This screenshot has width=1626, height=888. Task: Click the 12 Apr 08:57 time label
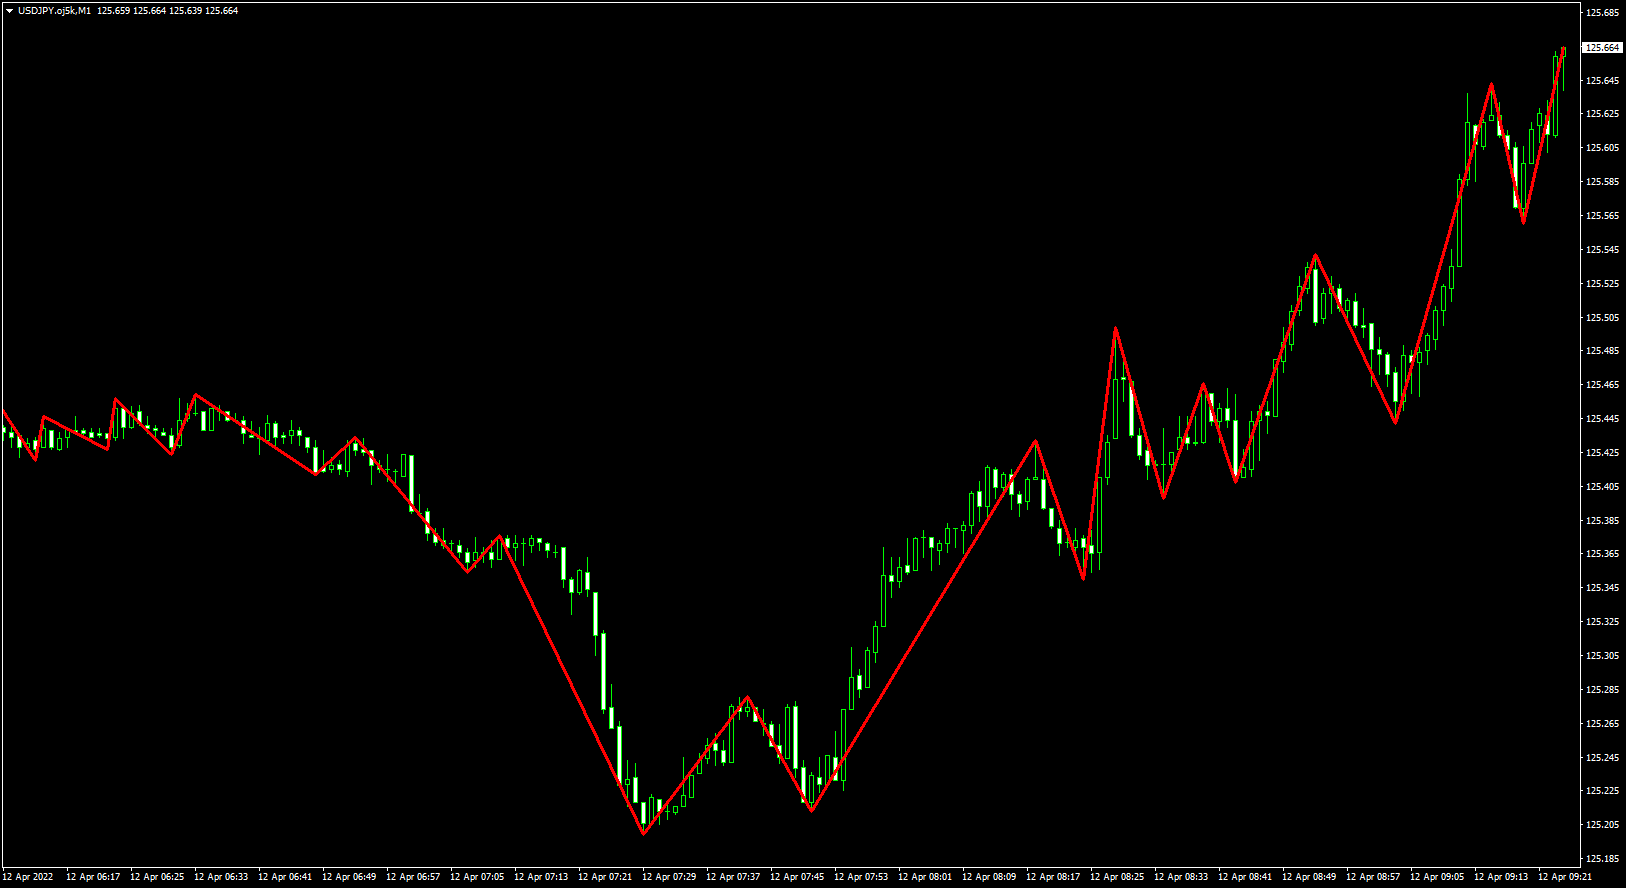coord(1373,877)
